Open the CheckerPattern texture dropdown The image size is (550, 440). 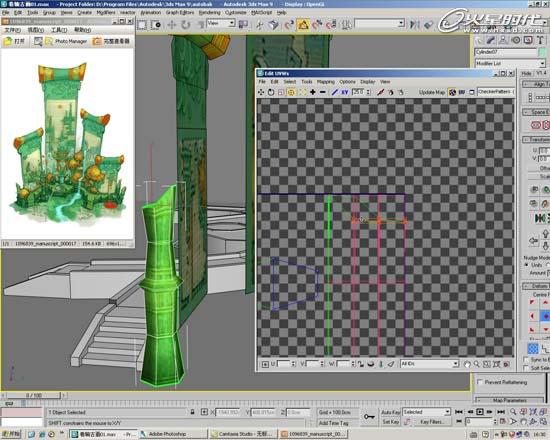point(496,92)
